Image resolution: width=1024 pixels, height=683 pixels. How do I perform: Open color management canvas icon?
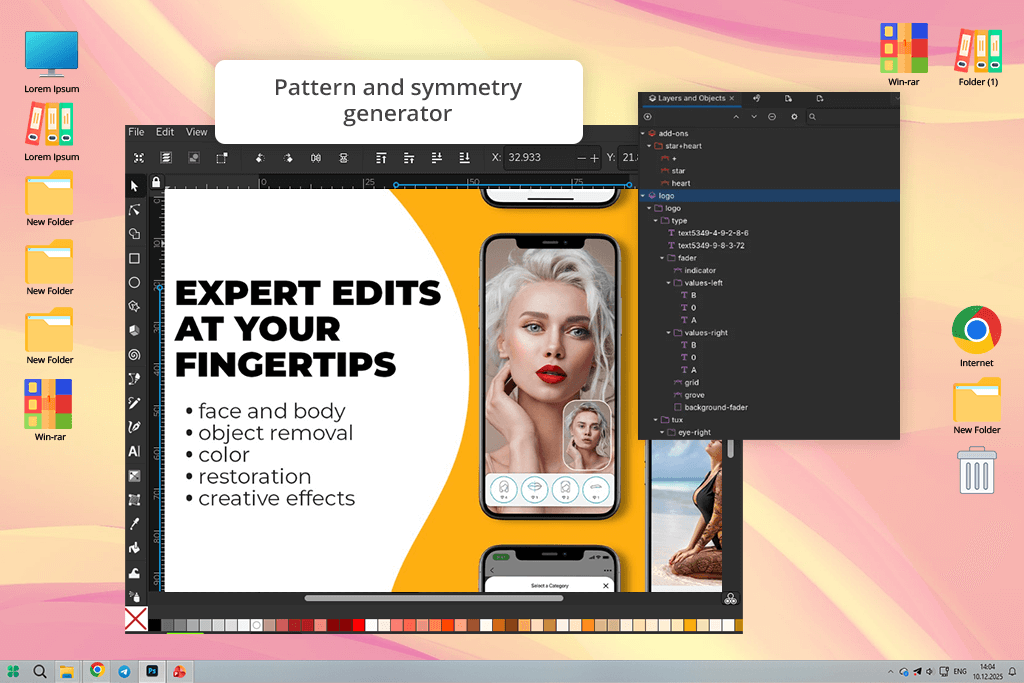tap(731, 599)
